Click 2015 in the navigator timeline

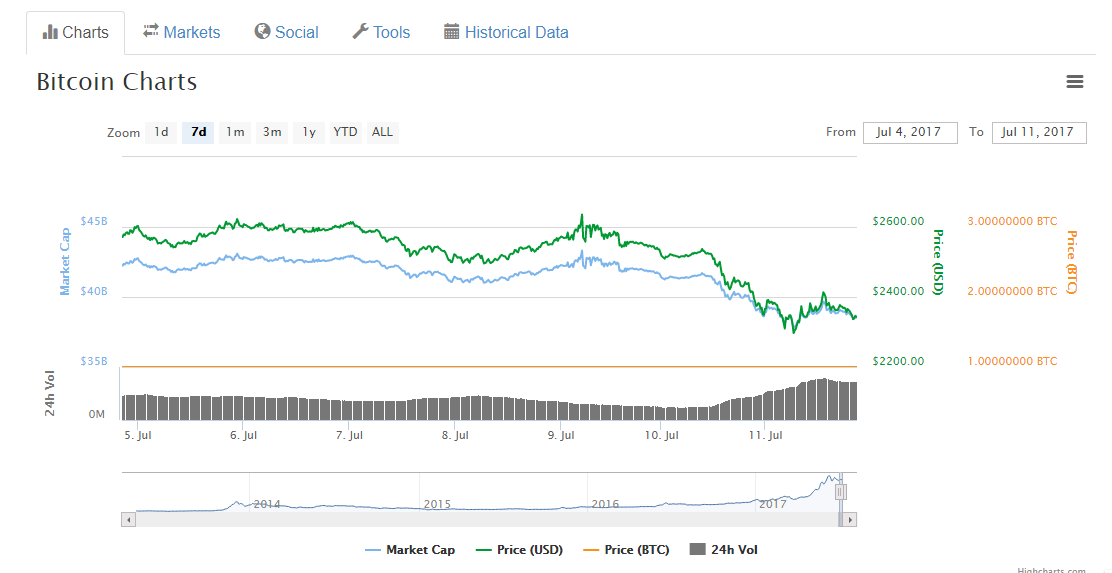[x=437, y=504]
